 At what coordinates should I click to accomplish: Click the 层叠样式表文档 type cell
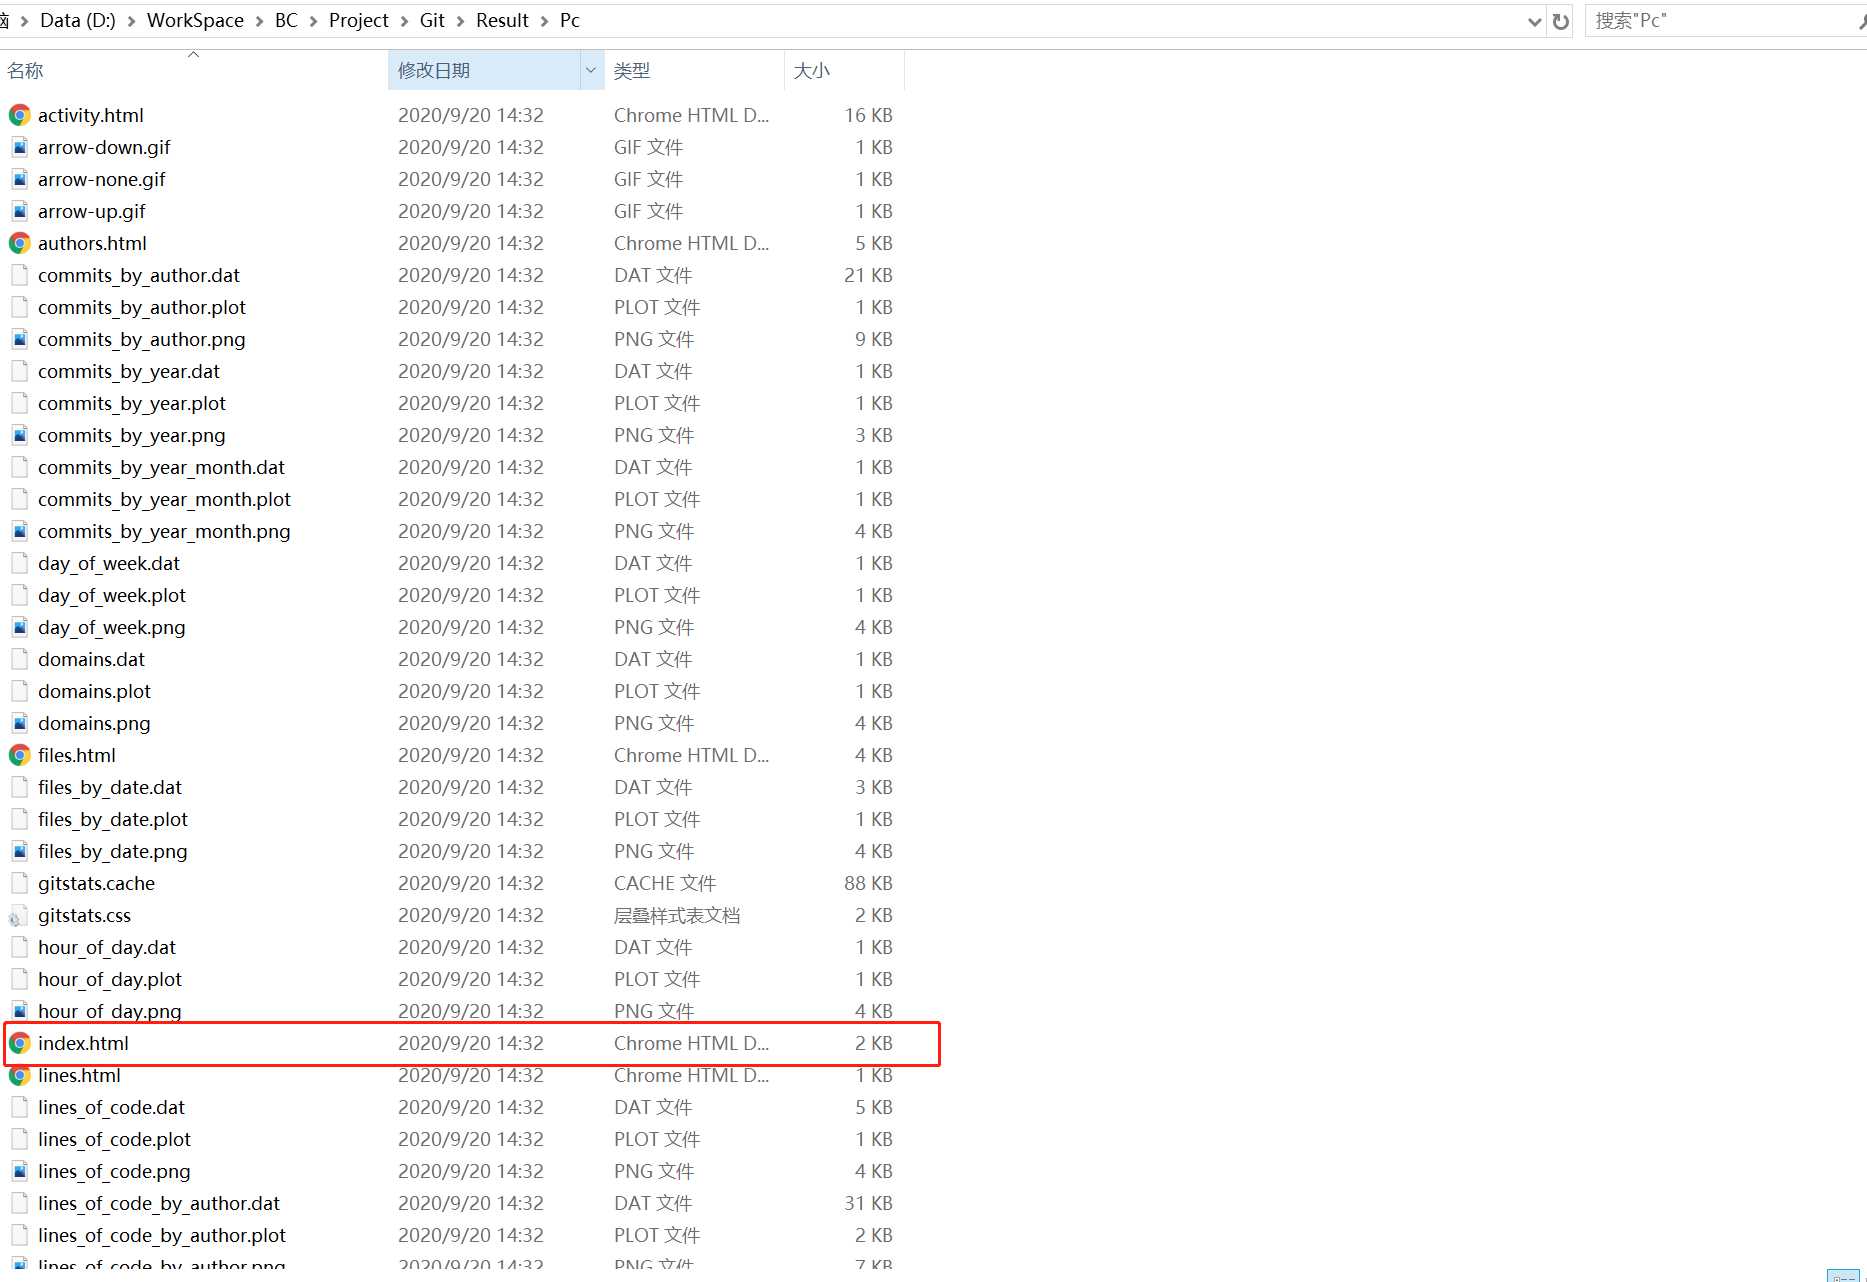(677, 915)
